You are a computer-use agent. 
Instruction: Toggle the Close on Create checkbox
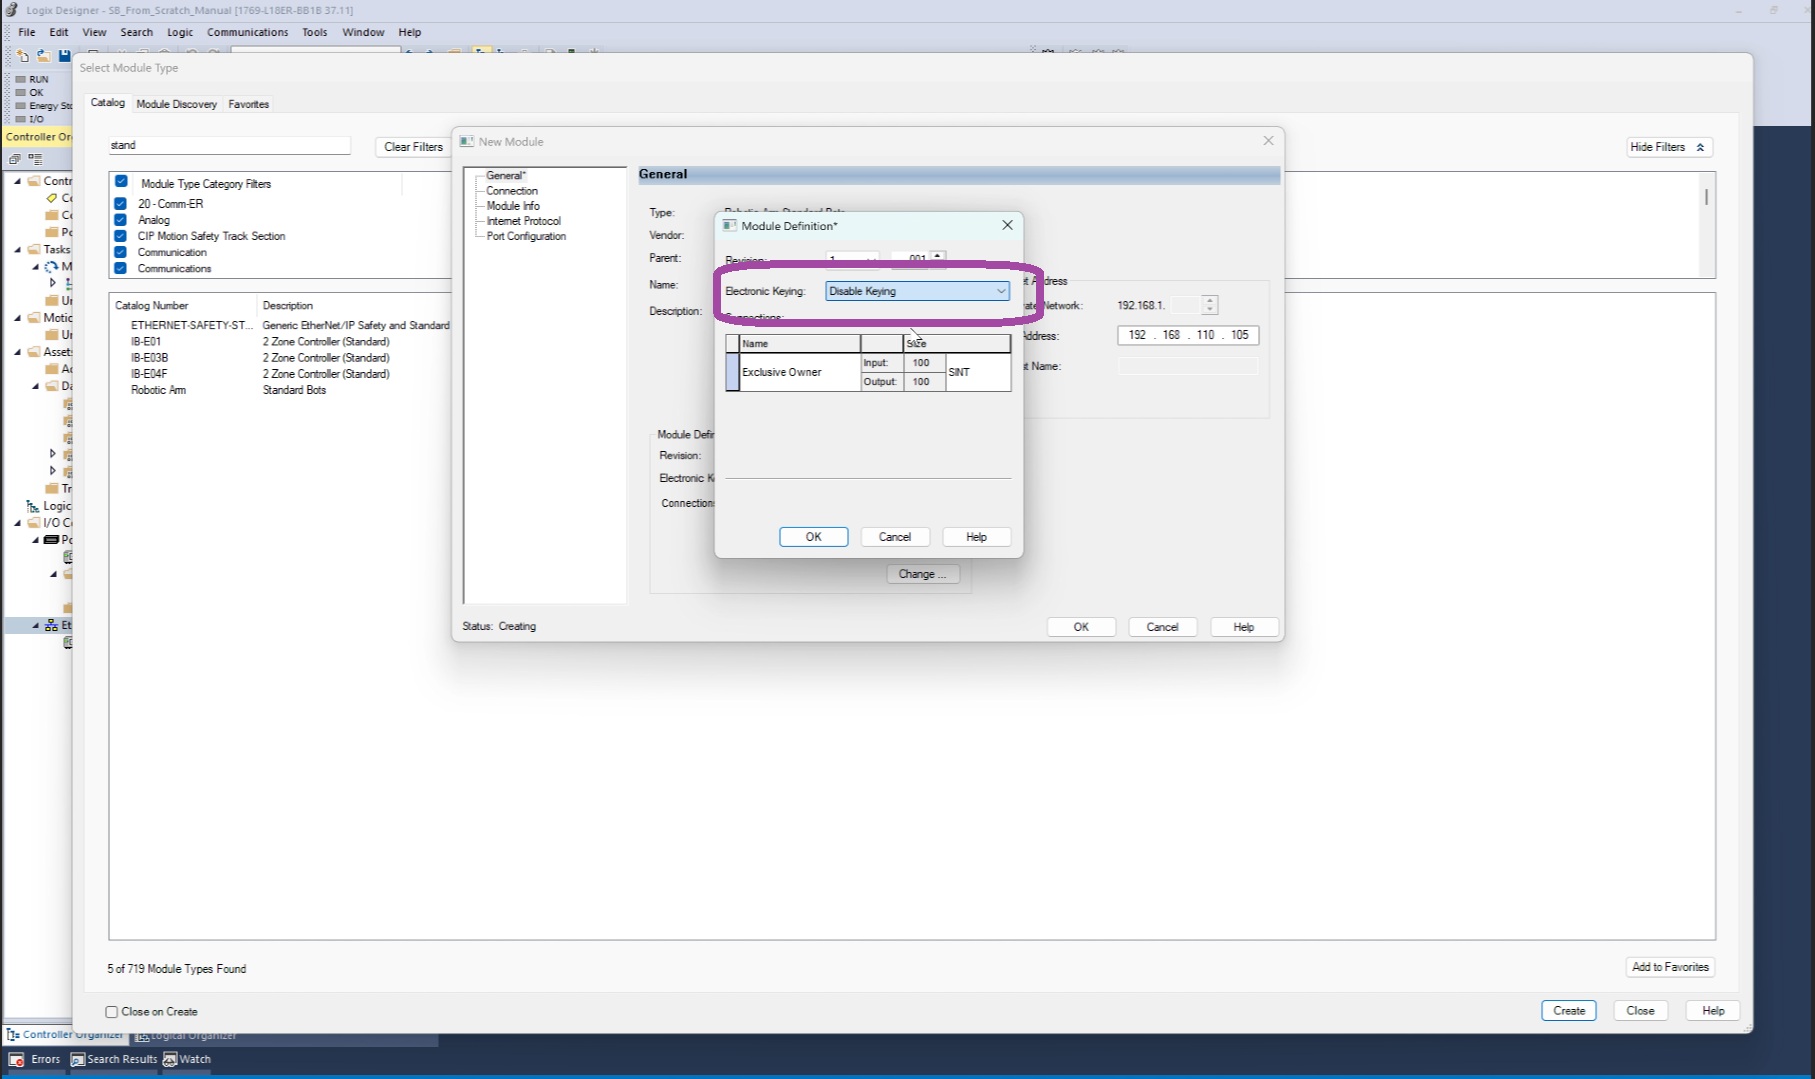pyautogui.click(x=112, y=1012)
